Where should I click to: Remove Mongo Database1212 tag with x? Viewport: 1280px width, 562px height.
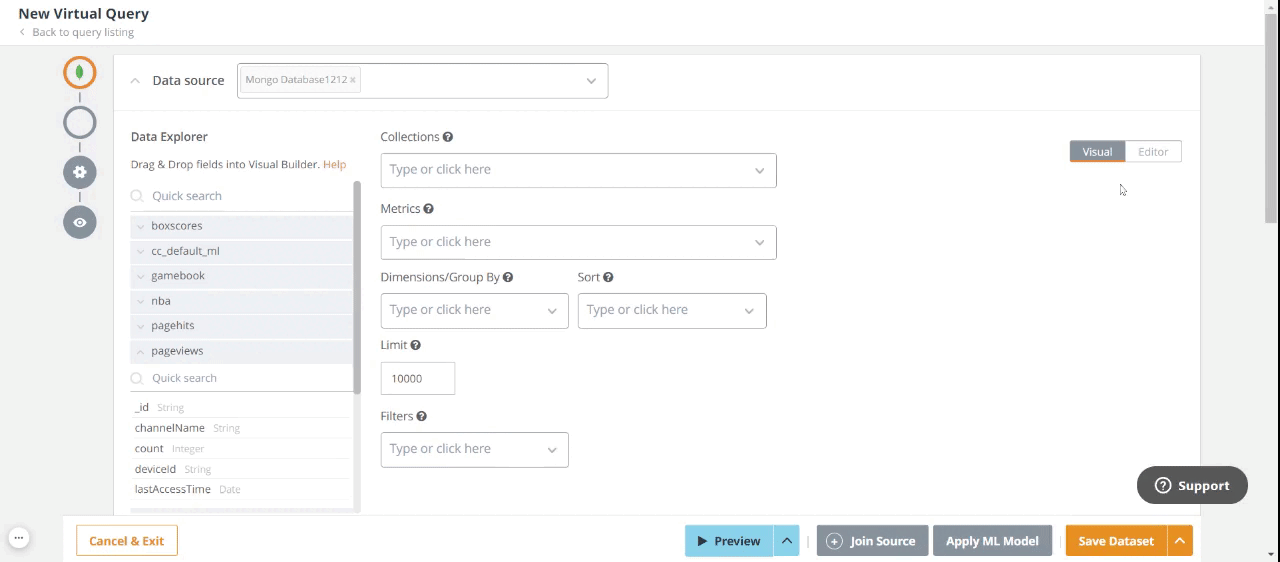click(353, 80)
